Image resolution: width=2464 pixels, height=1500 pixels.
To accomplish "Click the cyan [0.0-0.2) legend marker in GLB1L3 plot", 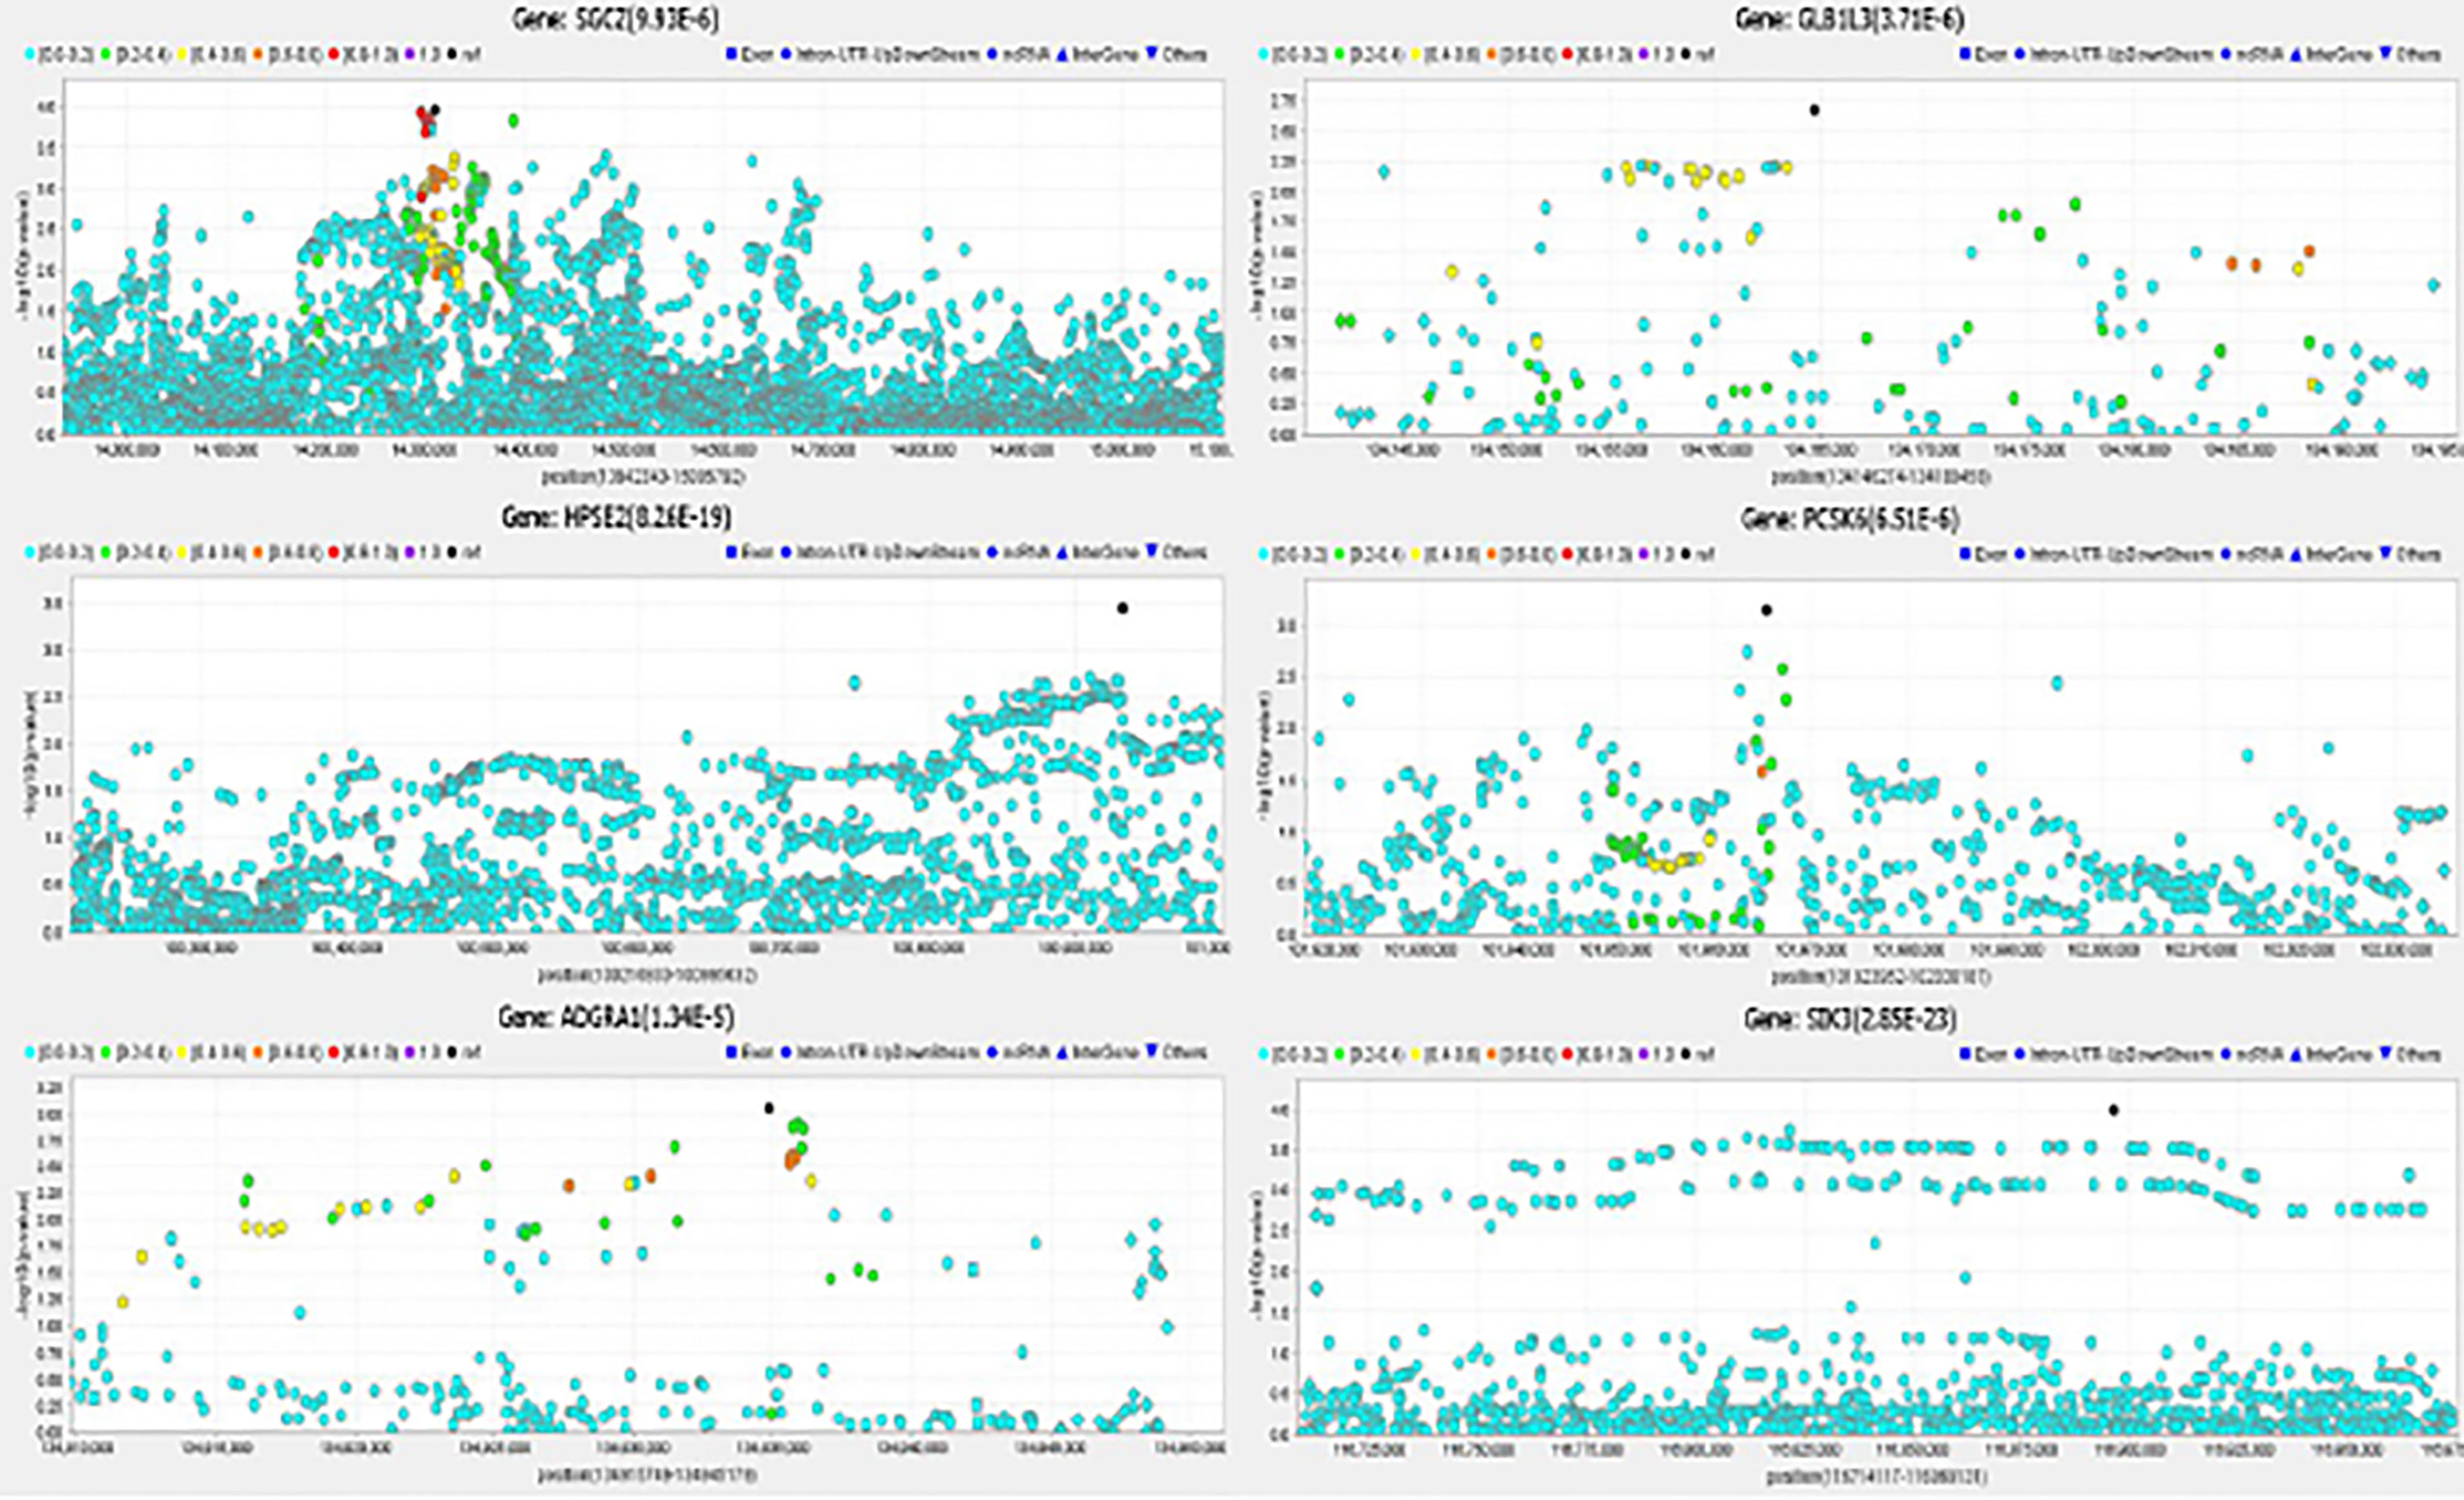I will click(1264, 54).
